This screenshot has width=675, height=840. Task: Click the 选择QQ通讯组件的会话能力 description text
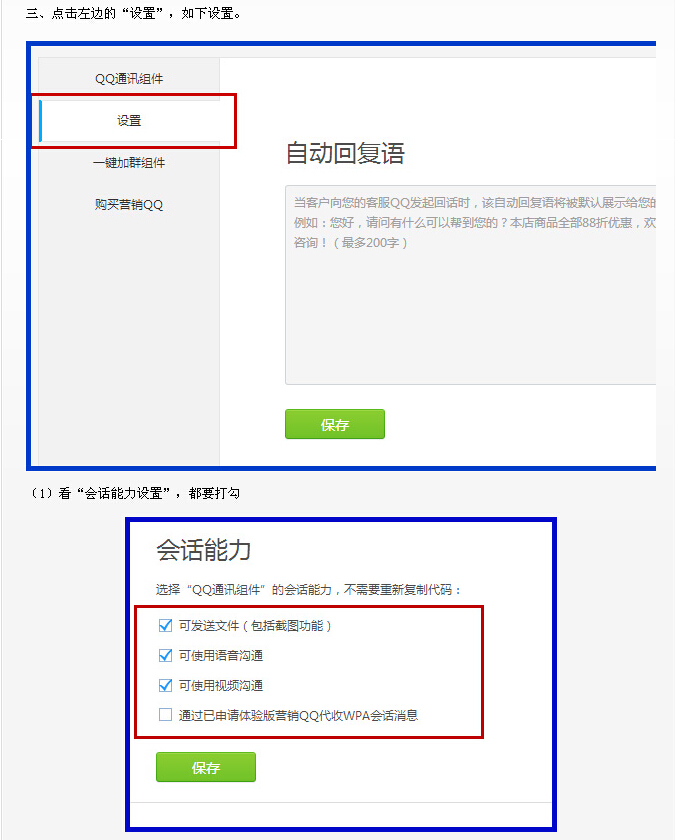[x=309, y=590]
